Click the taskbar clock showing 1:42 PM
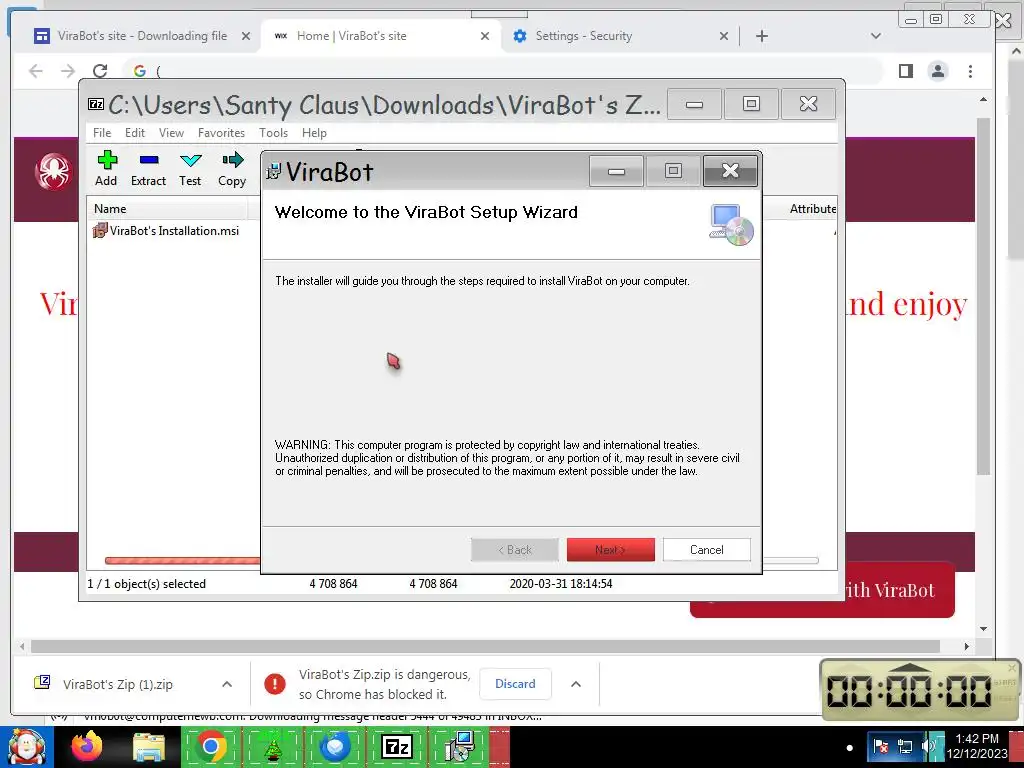Screen dimensions: 1024x768 977,746
